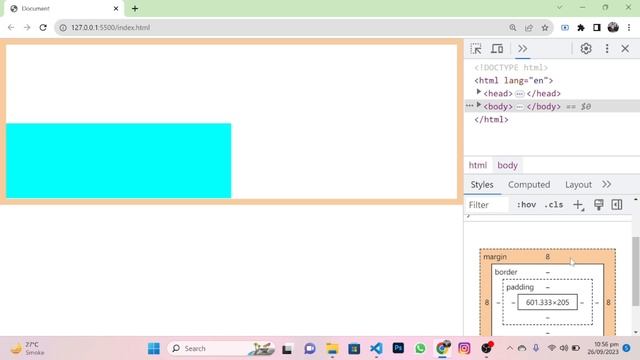640x360 pixels.
Task: Show hidden system tray icons
Action: tap(509, 348)
